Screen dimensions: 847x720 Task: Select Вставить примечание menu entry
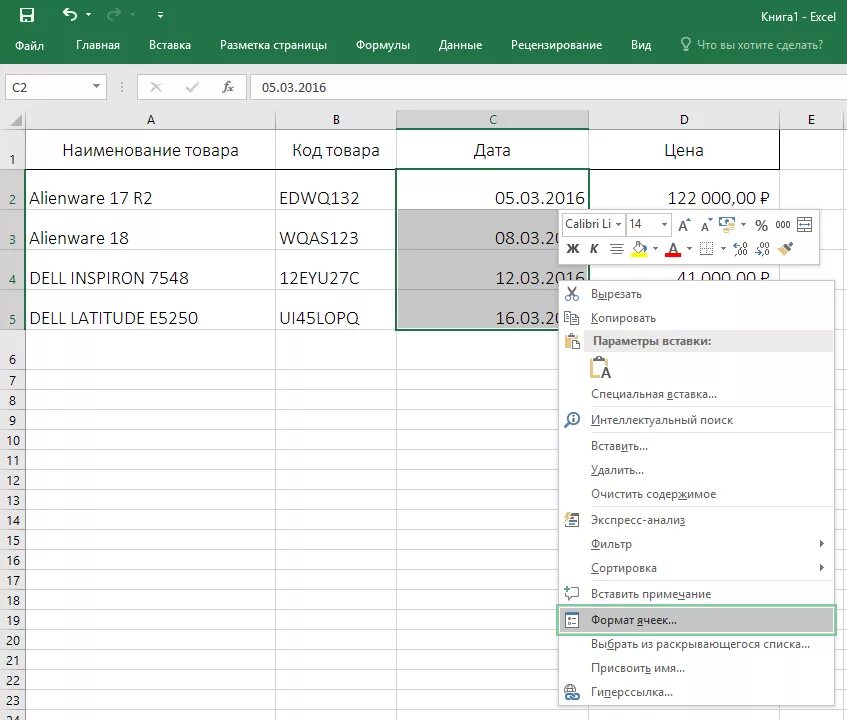(x=697, y=594)
